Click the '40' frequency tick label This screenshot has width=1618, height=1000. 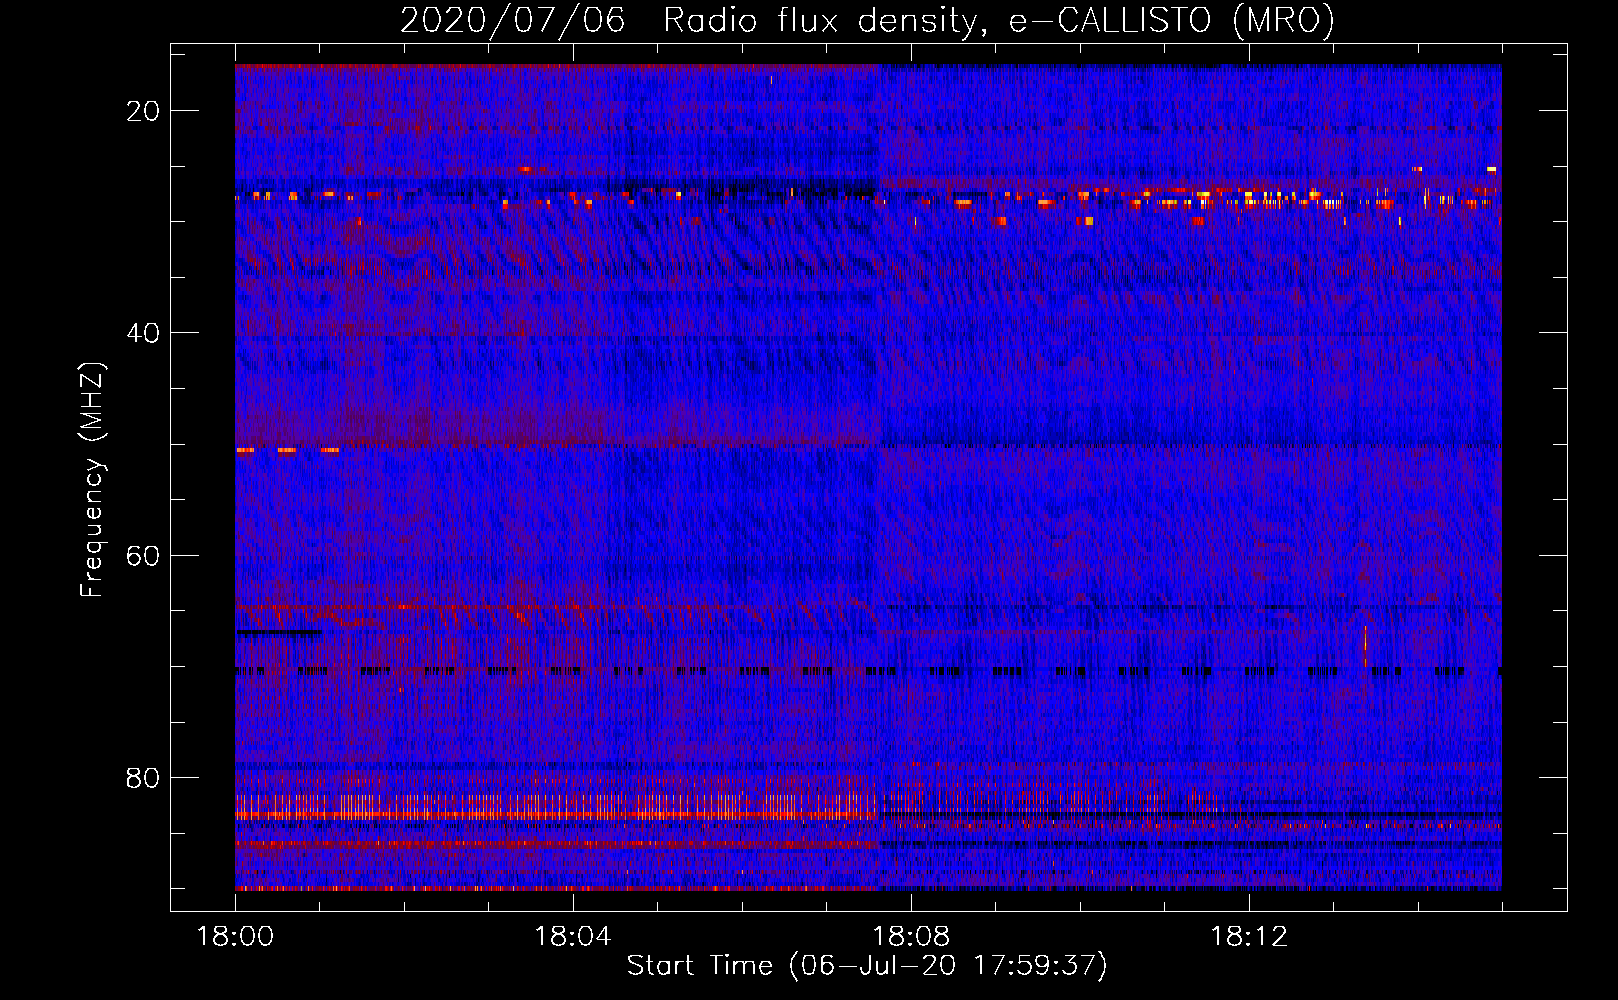143,333
